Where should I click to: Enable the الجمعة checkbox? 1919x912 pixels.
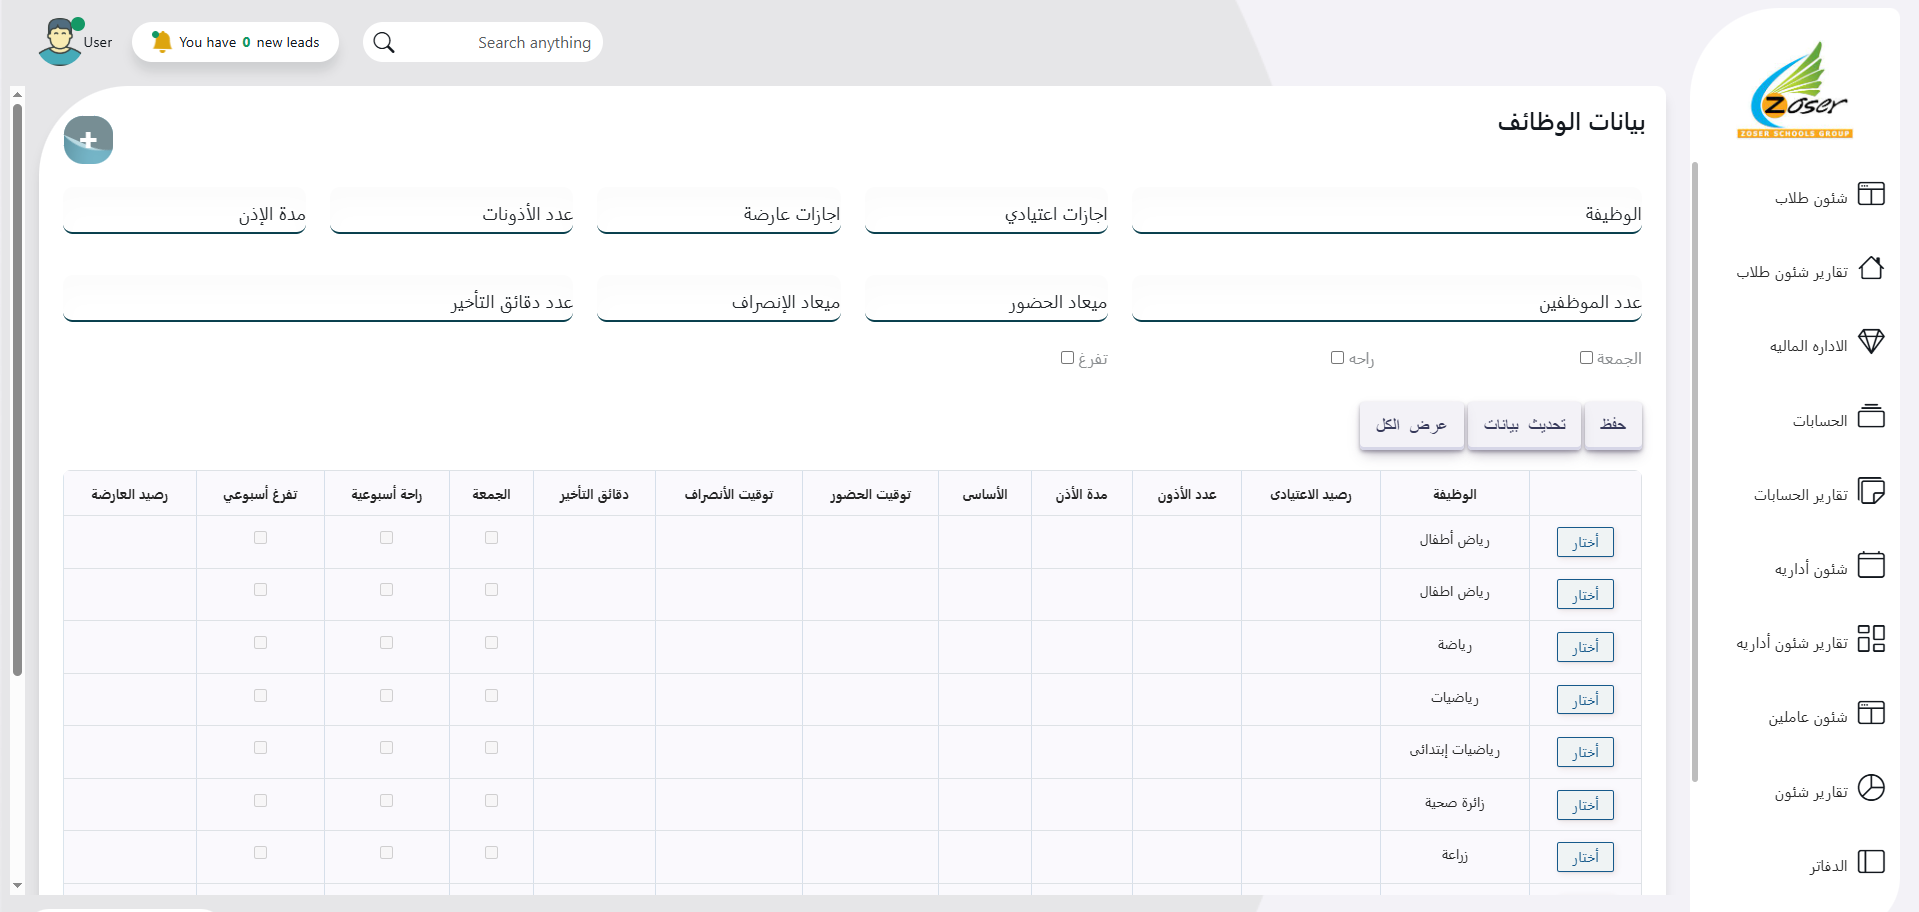[1586, 358]
